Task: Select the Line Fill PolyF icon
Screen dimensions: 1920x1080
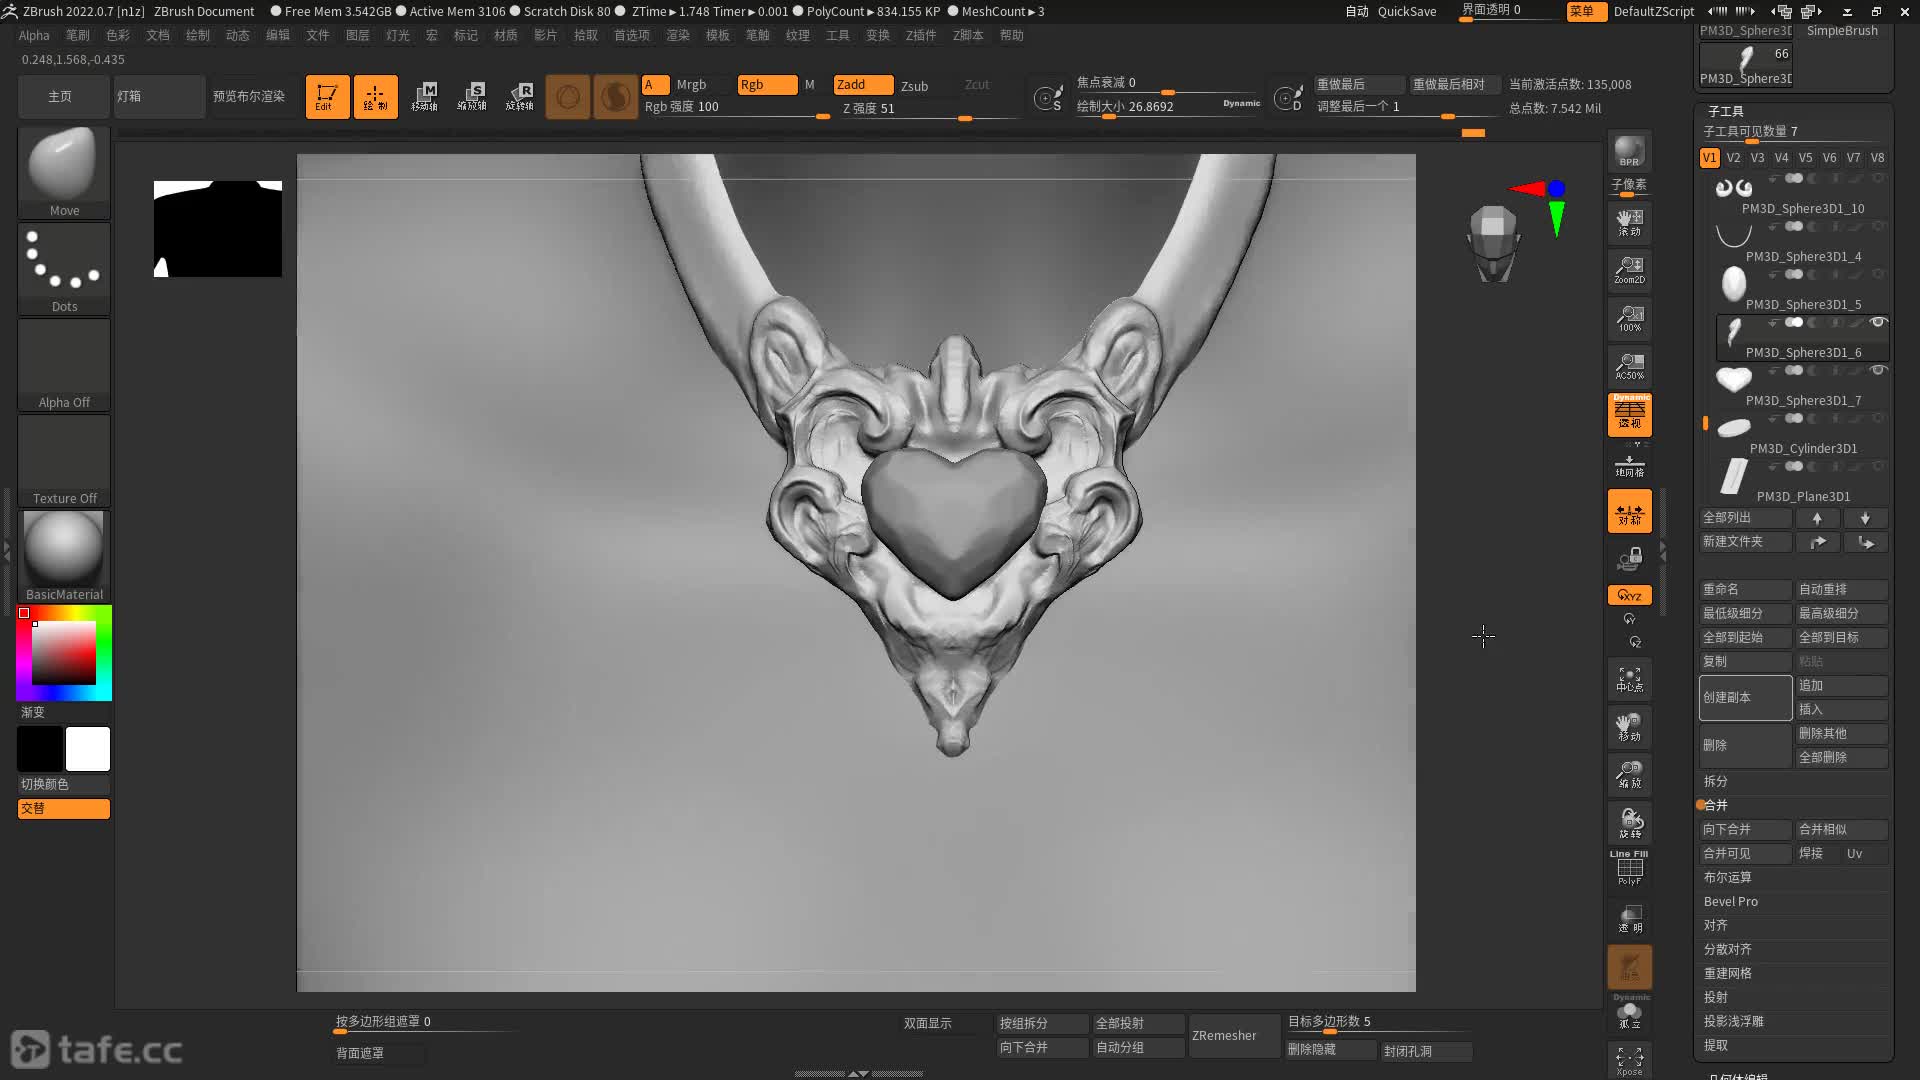Action: click(1629, 867)
